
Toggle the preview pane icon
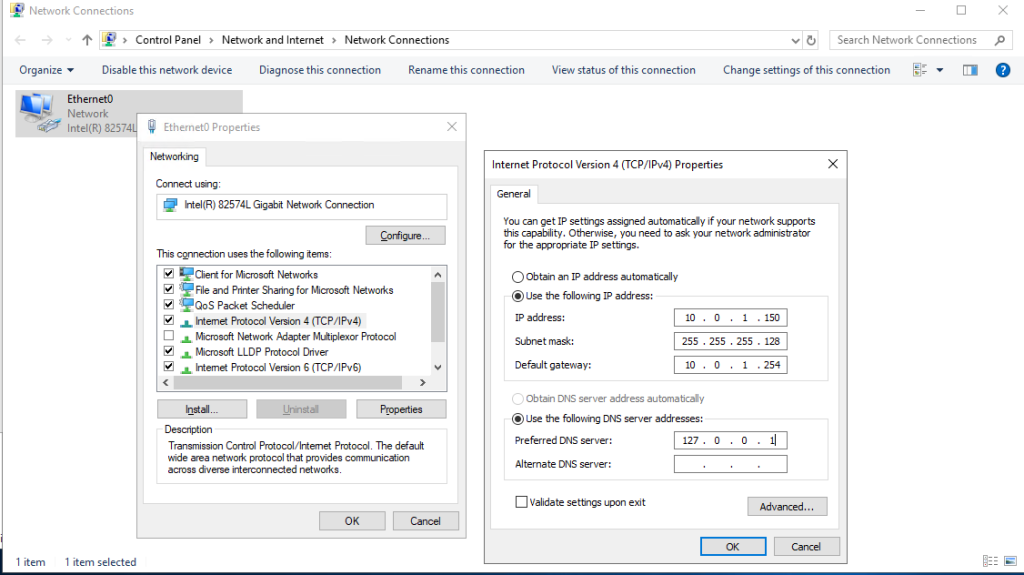coord(969,70)
